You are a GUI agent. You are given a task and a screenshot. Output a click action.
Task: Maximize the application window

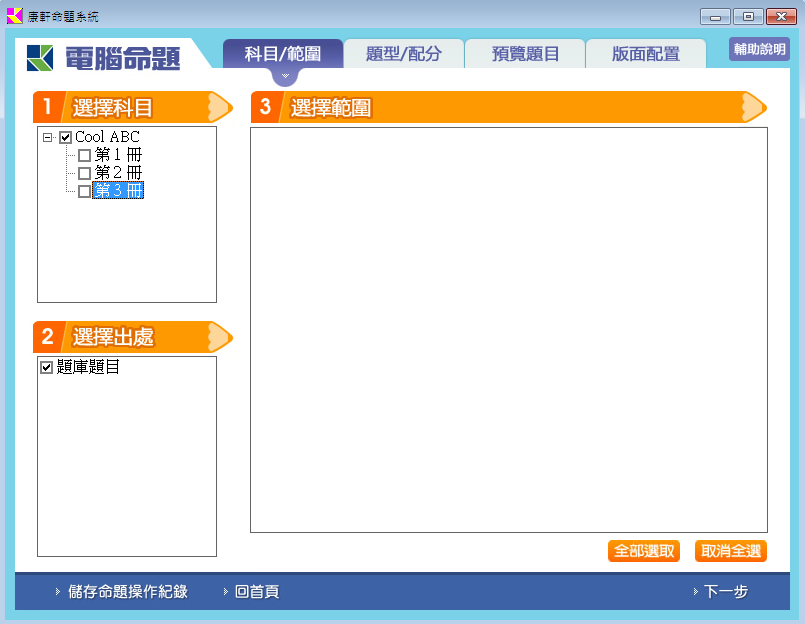[747, 17]
